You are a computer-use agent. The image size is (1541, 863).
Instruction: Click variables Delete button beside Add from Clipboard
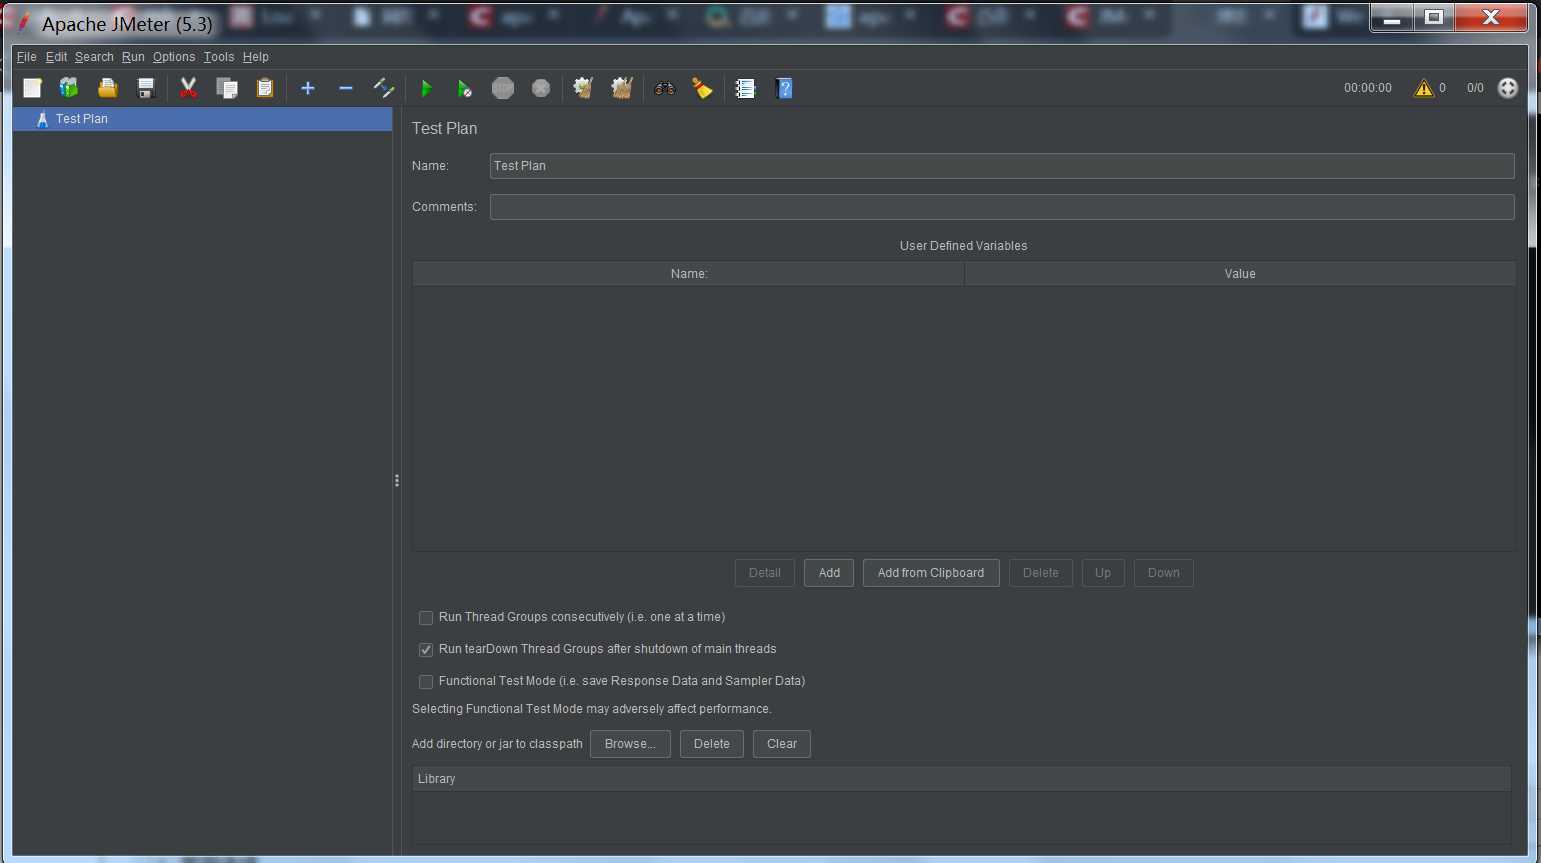click(x=1041, y=573)
